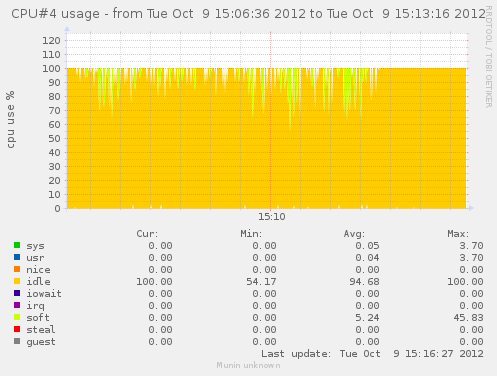
Task: Click the cpu use % axis label
Action: point(11,119)
